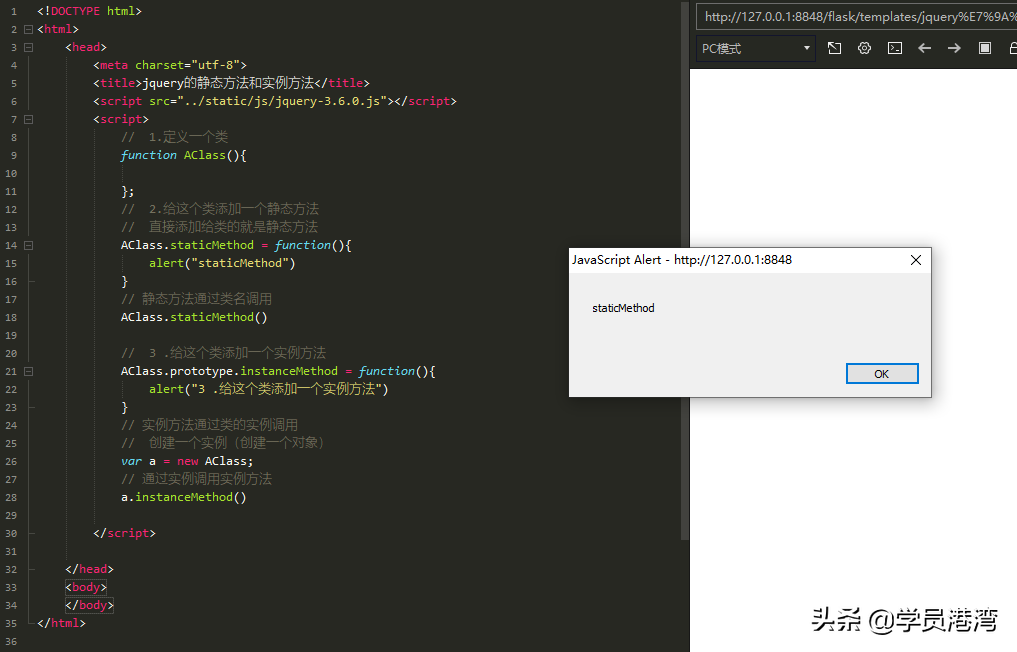Click alert("staticMethod") on line 15

(x=222, y=263)
